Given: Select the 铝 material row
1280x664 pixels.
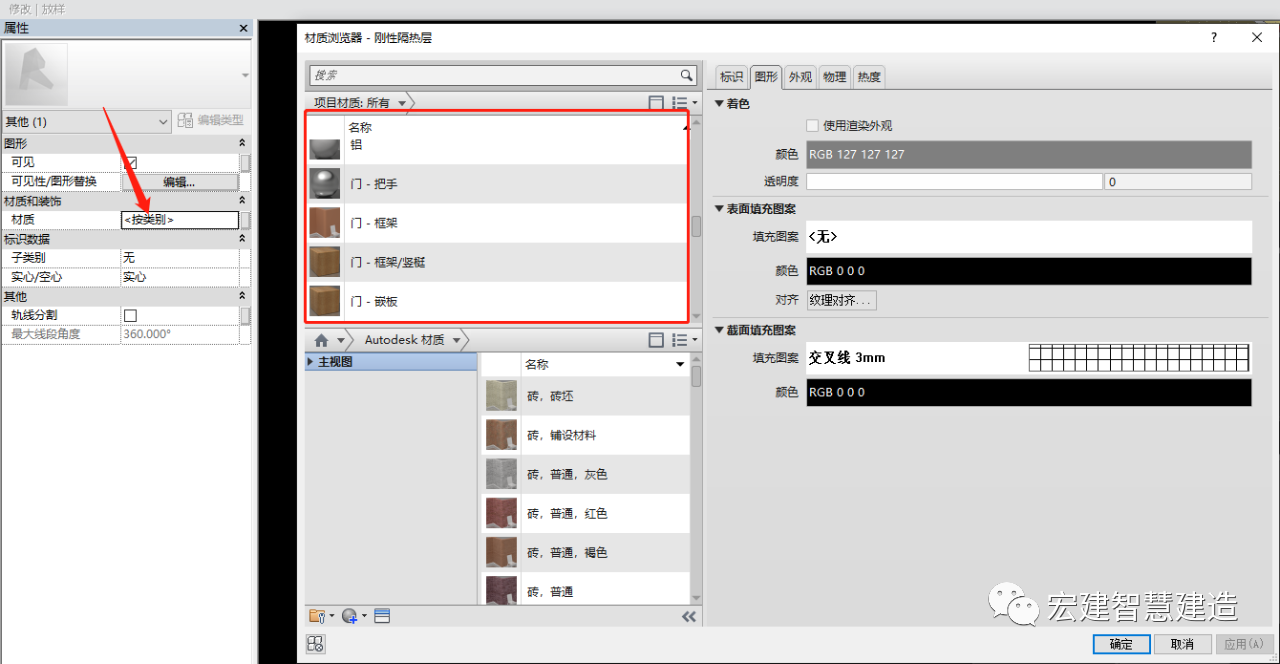Looking at the screenshot, I should [x=497, y=148].
